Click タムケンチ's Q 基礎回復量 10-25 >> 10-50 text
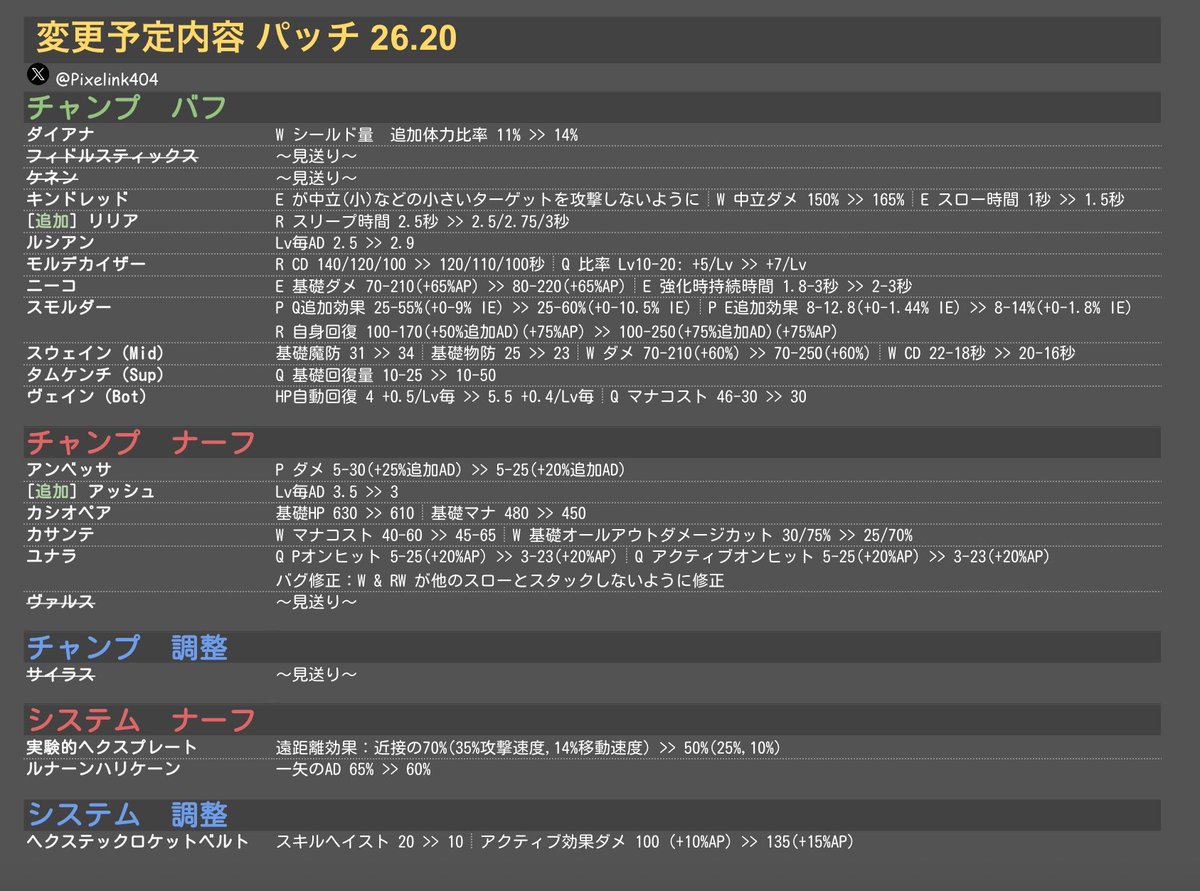 coord(385,376)
